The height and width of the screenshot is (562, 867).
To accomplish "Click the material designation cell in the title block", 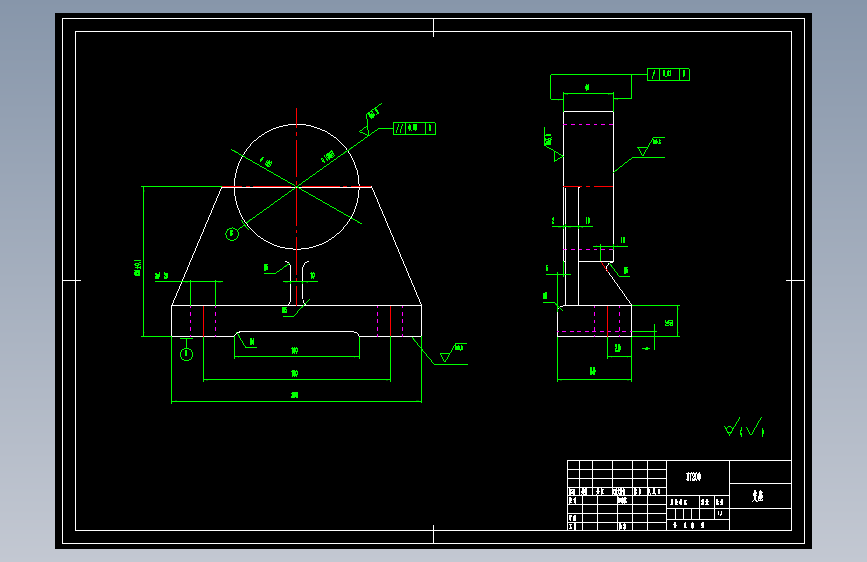I will (x=698, y=477).
